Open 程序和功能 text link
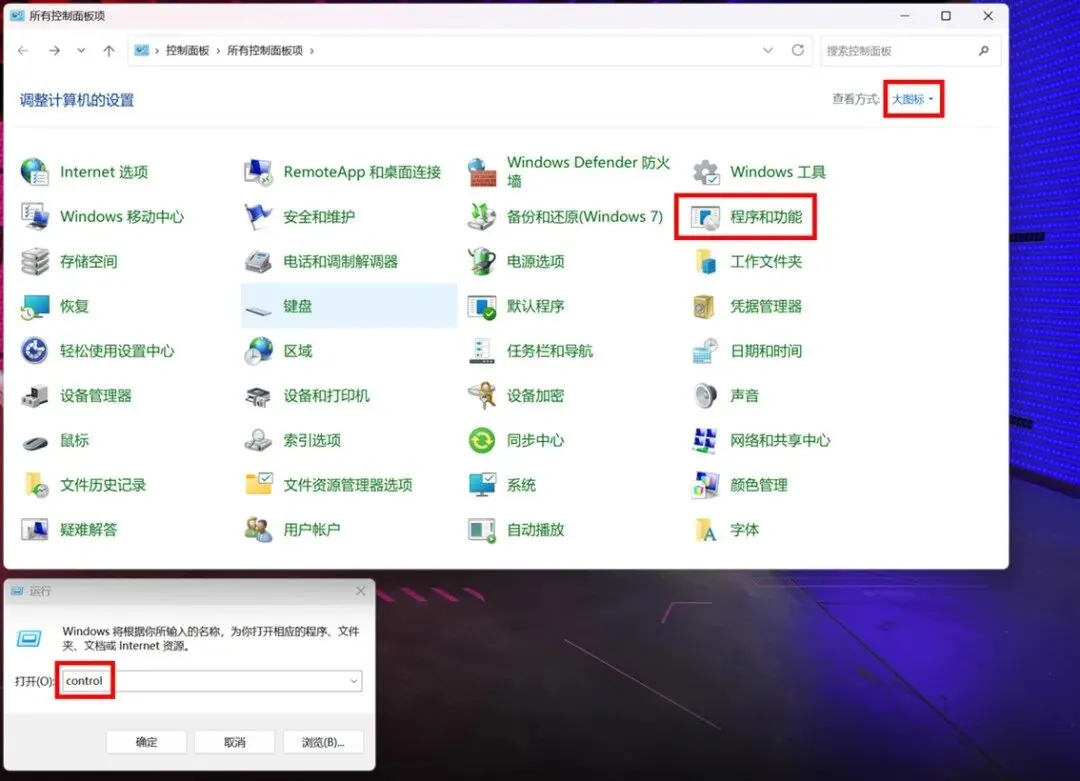1080x781 pixels. point(766,217)
